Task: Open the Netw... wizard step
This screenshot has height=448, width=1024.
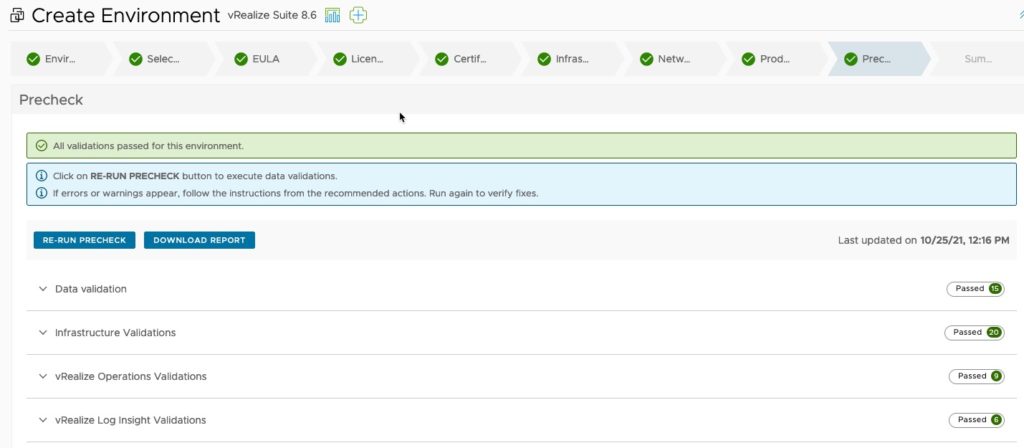Action: (x=675, y=59)
